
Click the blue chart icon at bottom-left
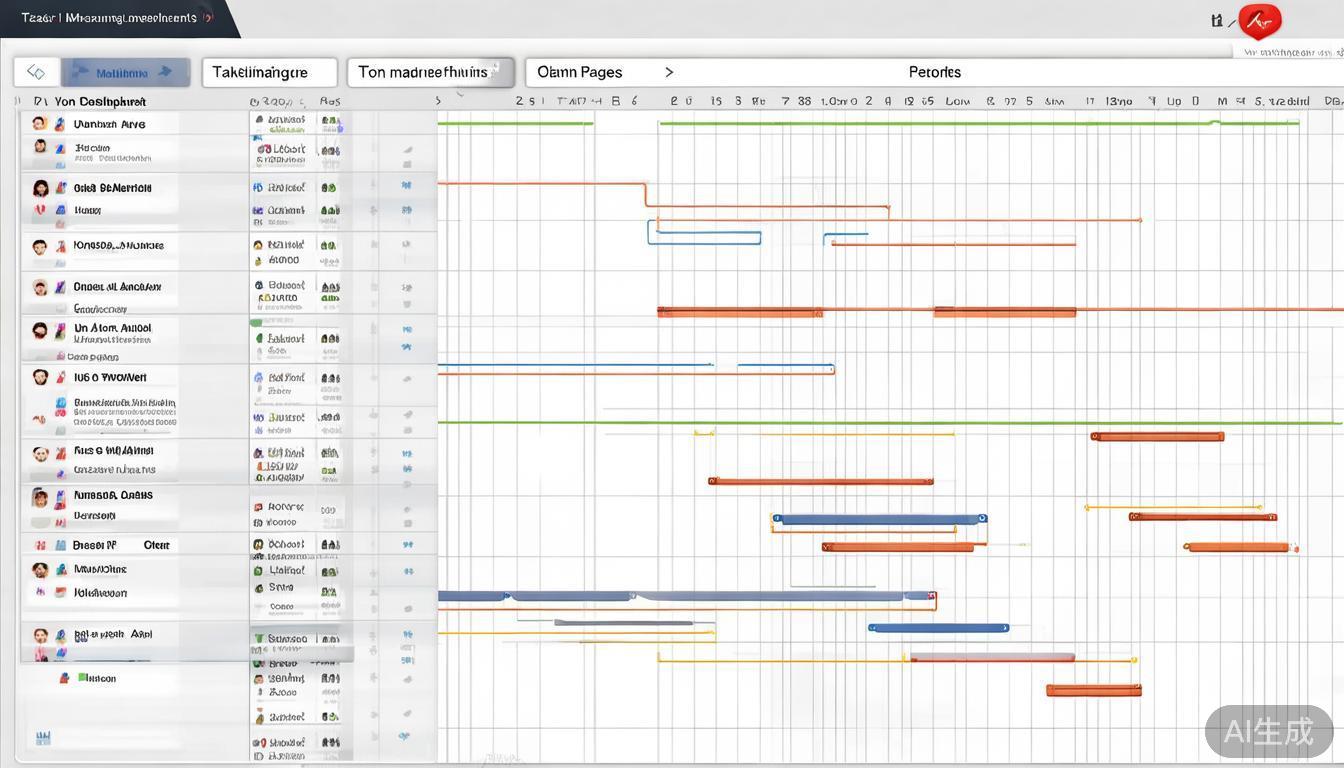pos(43,738)
